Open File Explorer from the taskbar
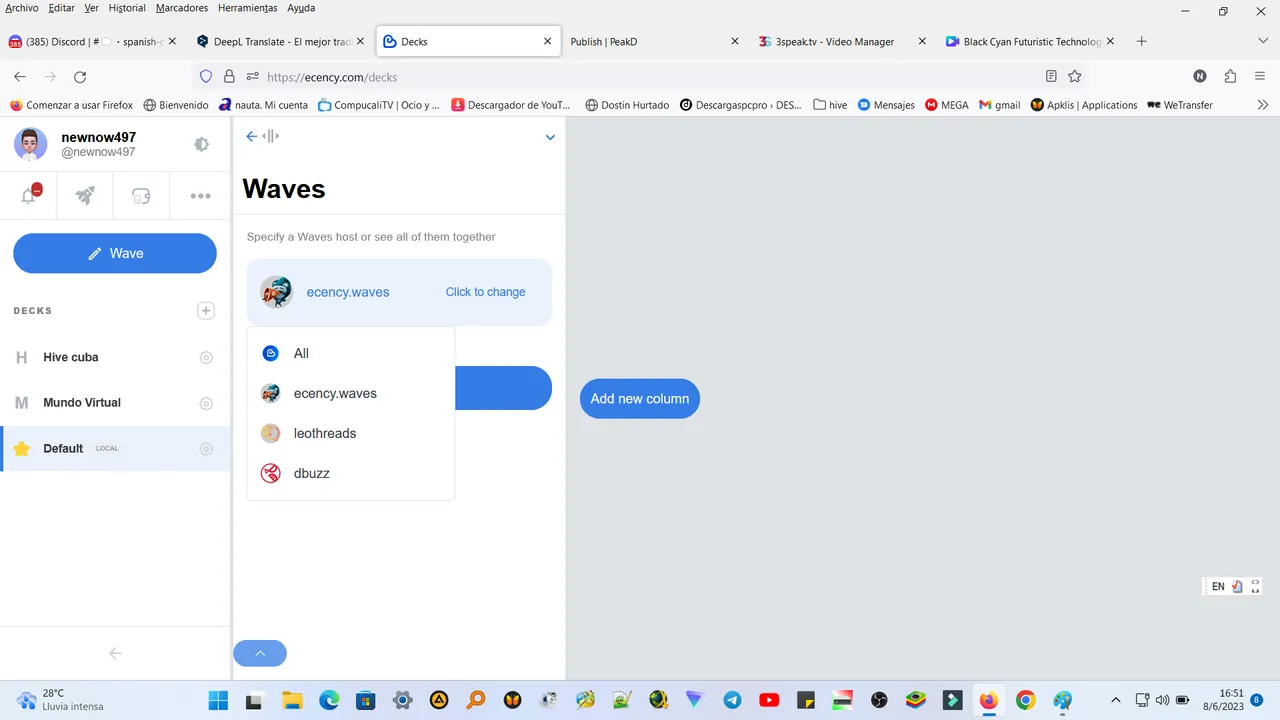 point(292,700)
